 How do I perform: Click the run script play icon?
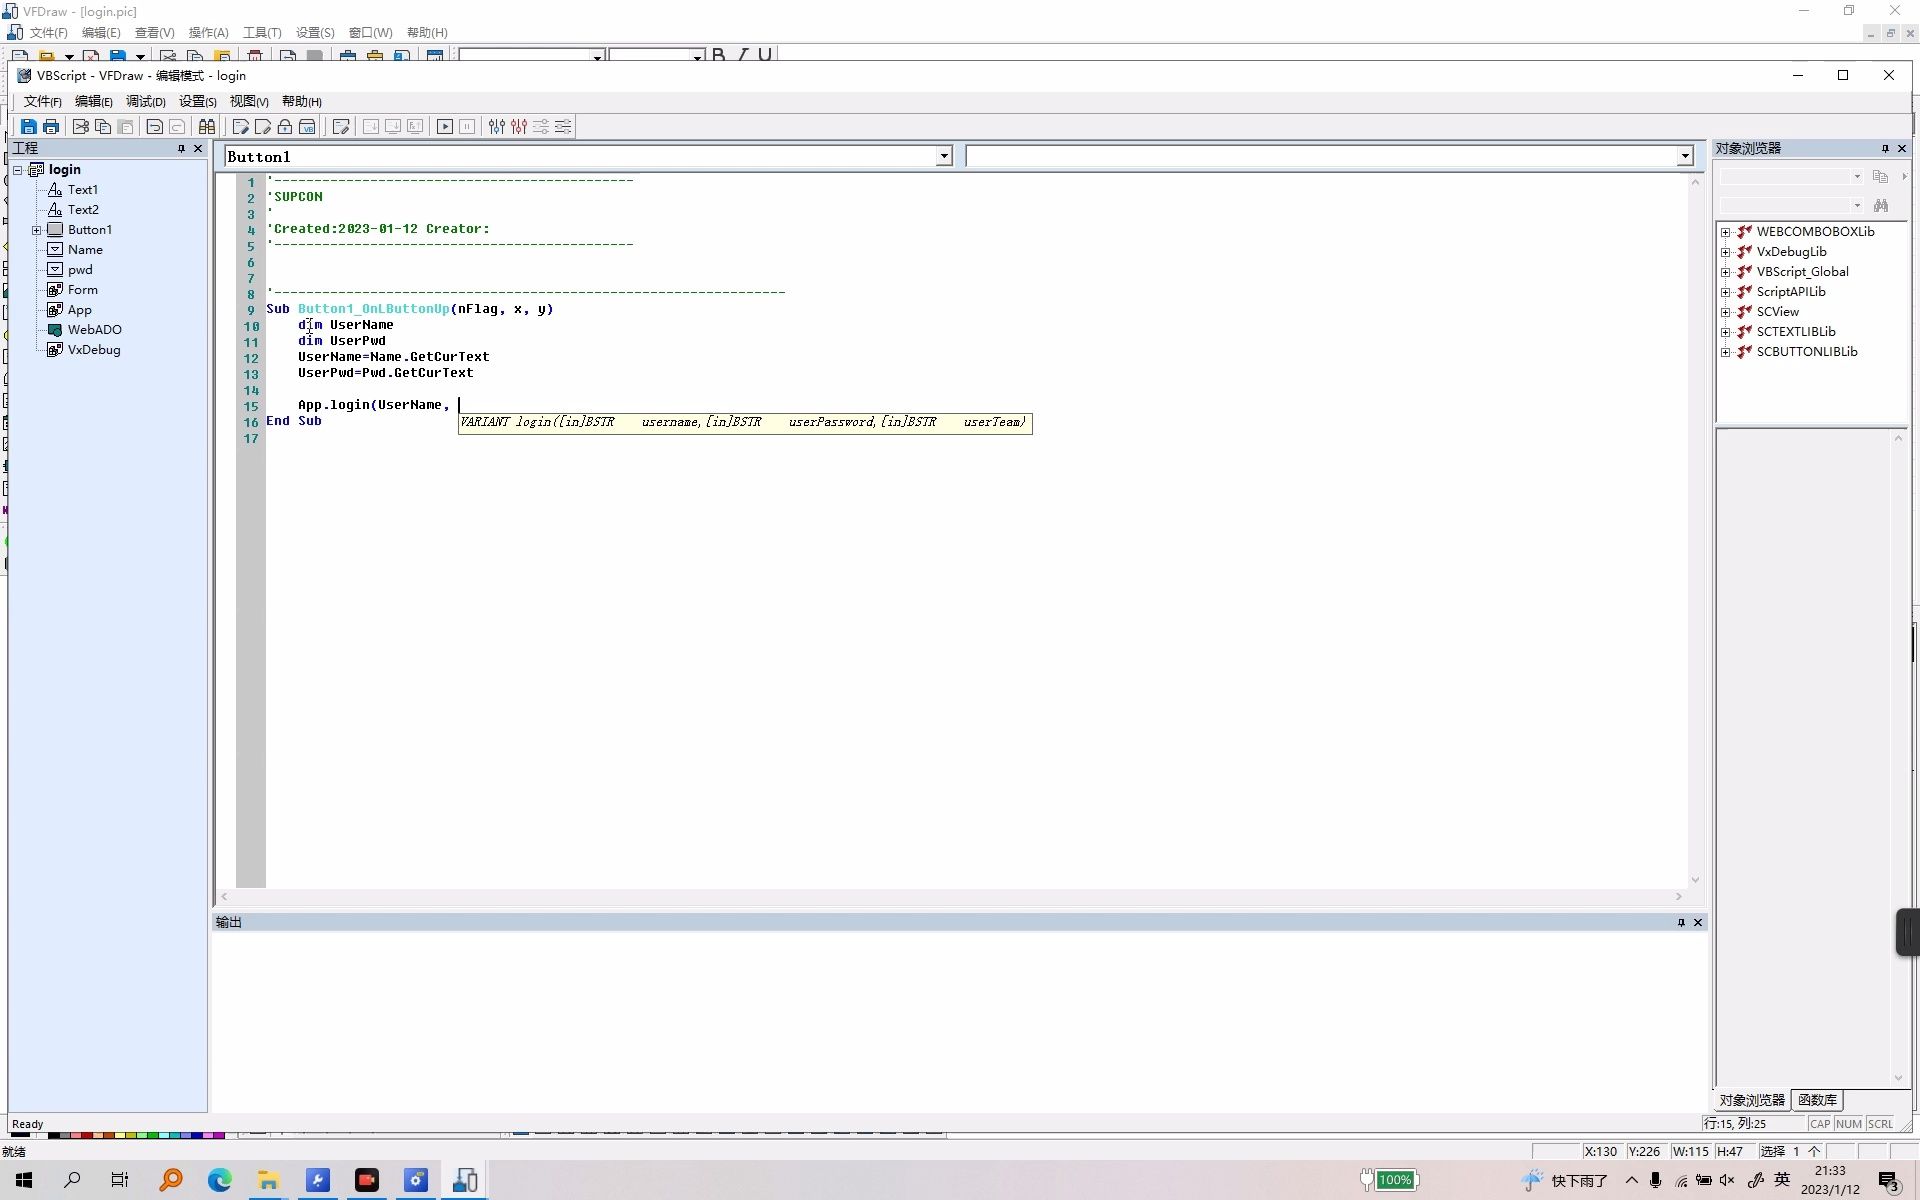point(445,127)
